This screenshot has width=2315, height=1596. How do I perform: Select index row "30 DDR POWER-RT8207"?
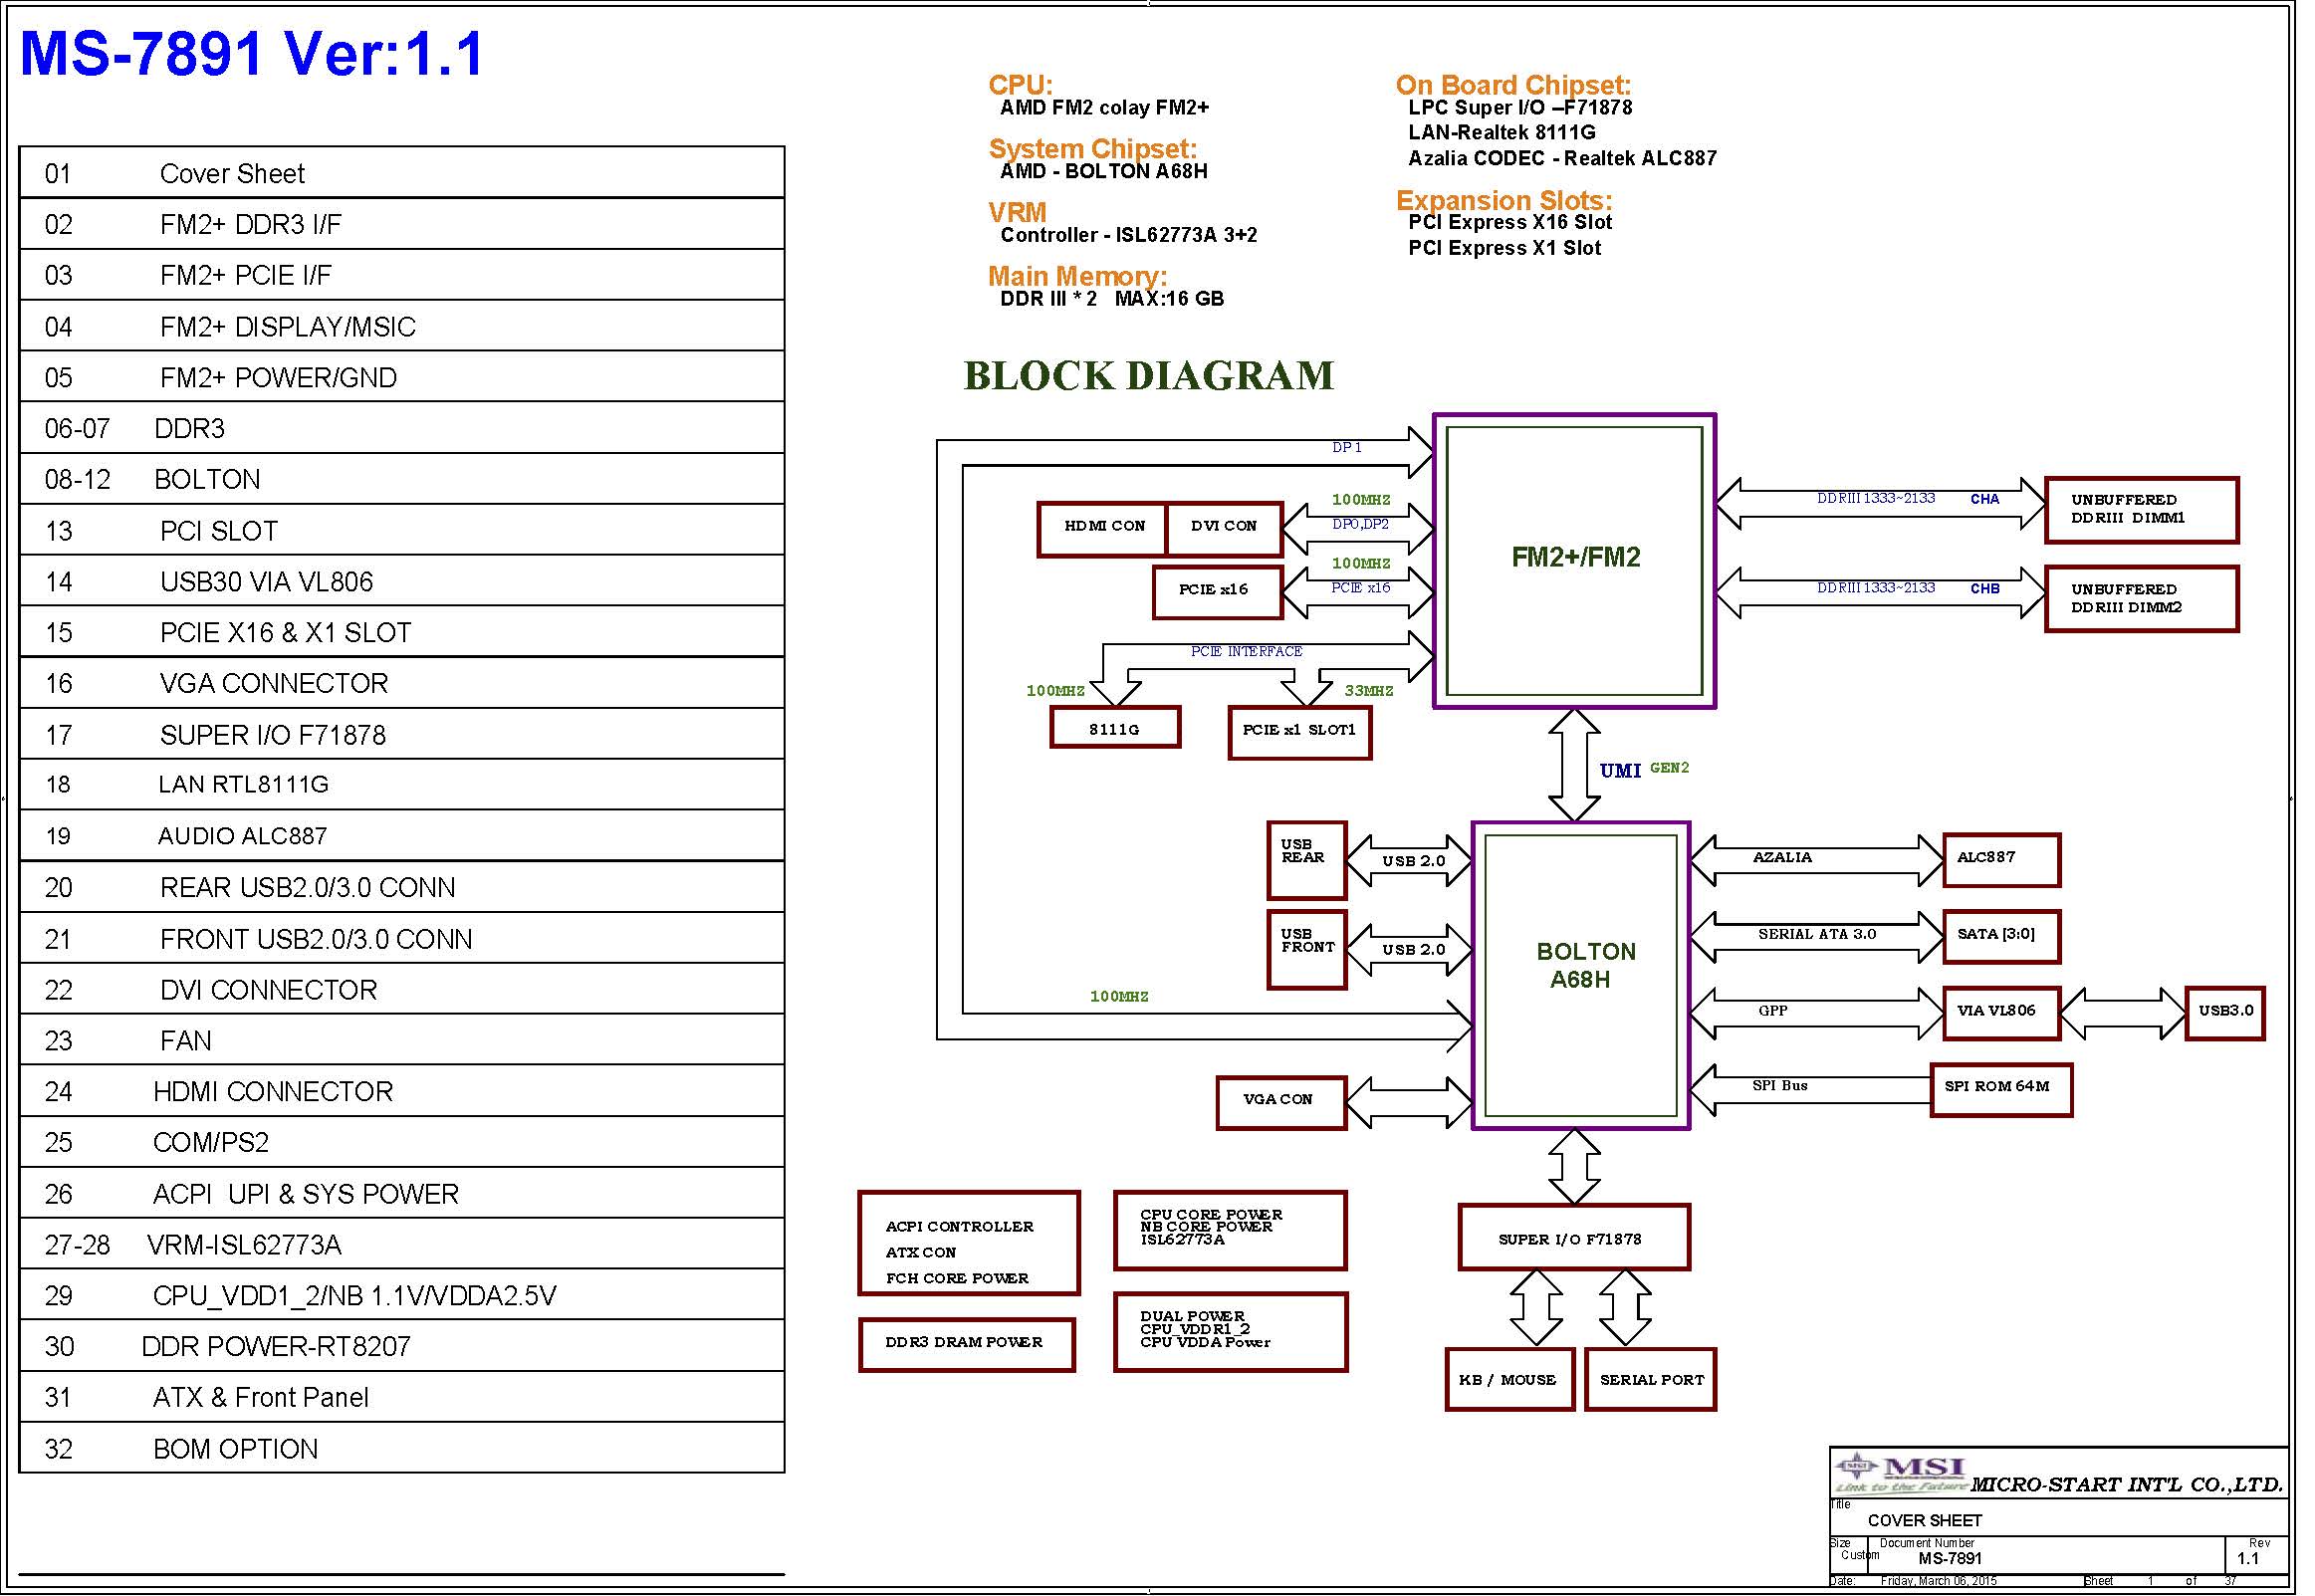point(402,1346)
